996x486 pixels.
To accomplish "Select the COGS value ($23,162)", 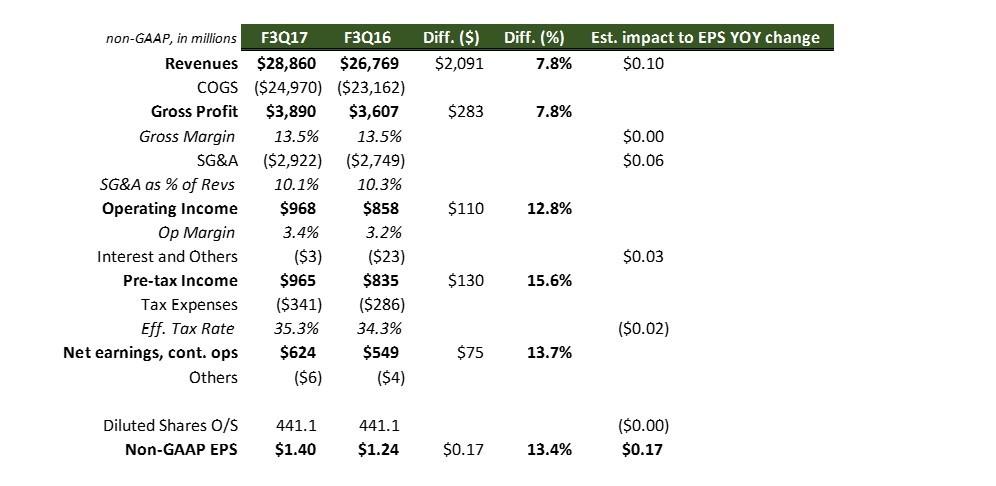I will (370, 88).
